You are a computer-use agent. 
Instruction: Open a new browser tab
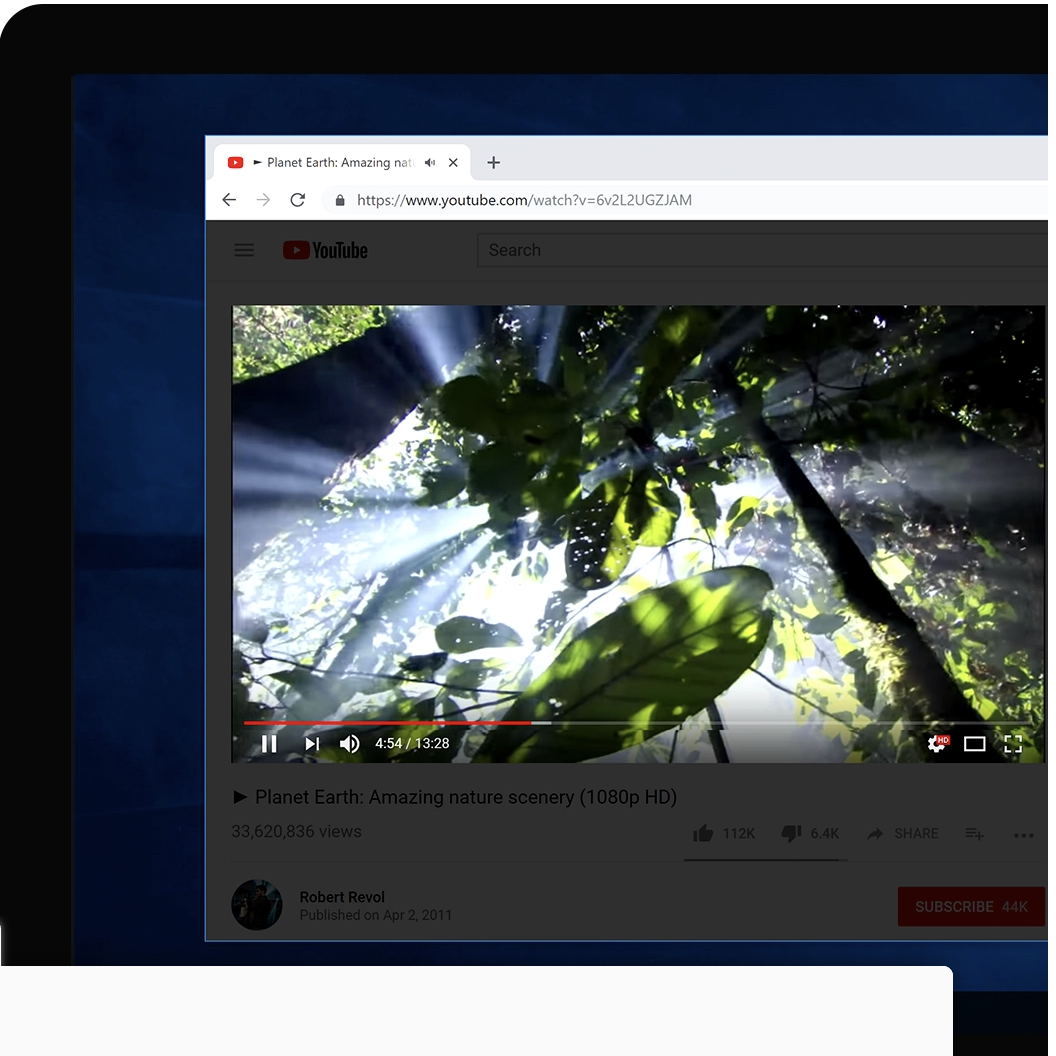tap(494, 162)
